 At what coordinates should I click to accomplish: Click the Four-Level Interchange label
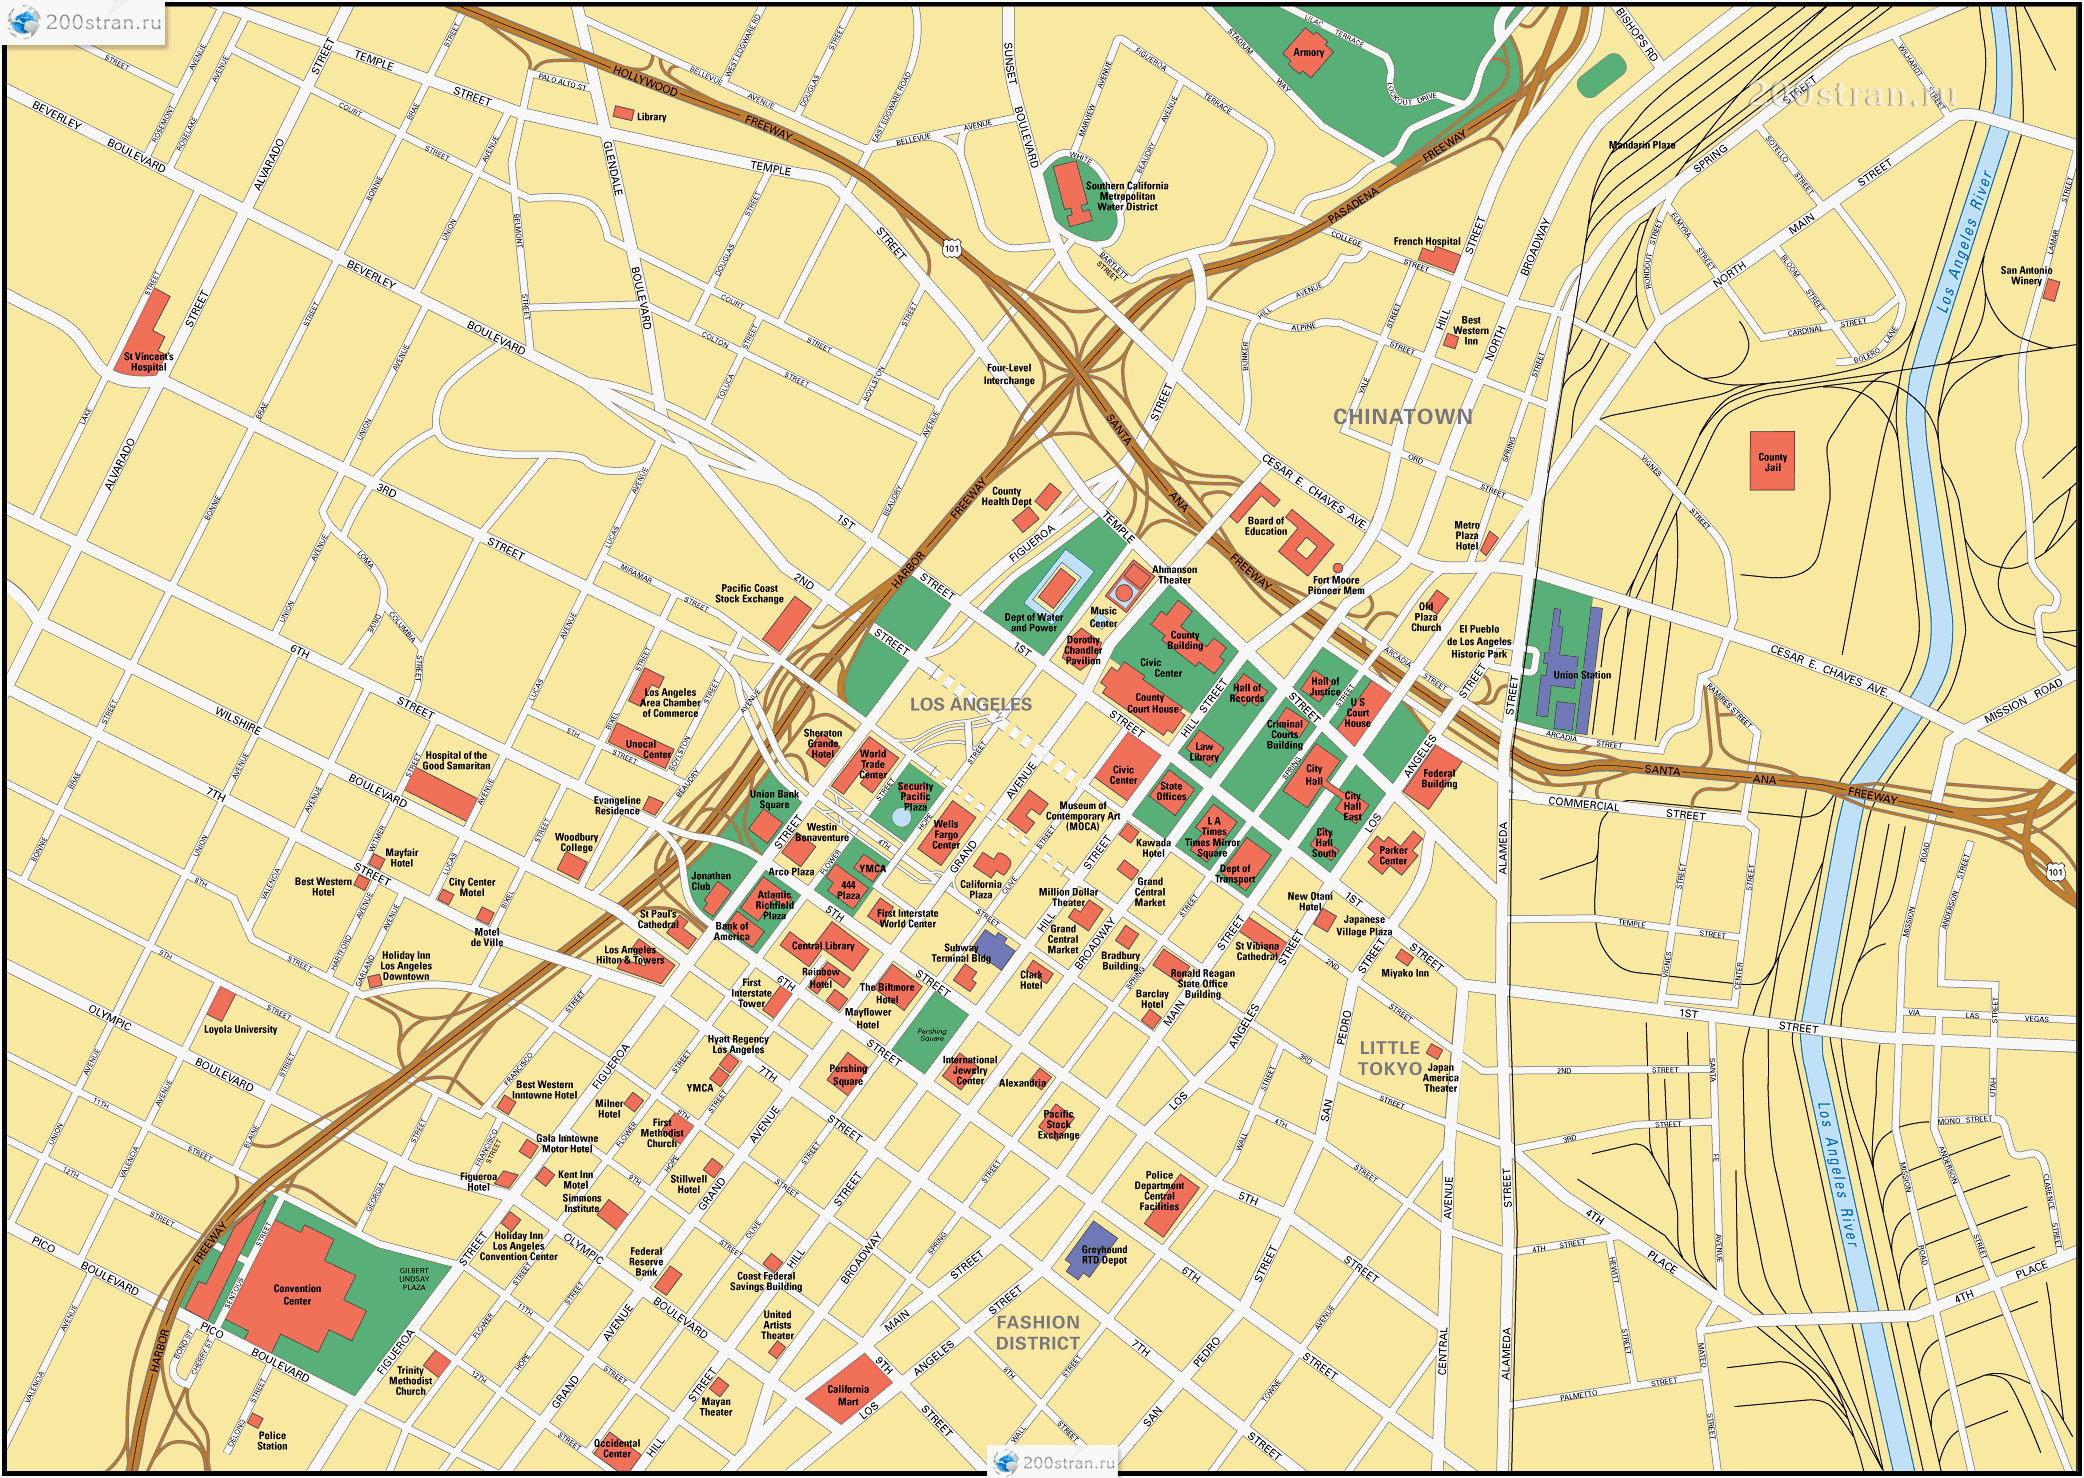point(1008,374)
